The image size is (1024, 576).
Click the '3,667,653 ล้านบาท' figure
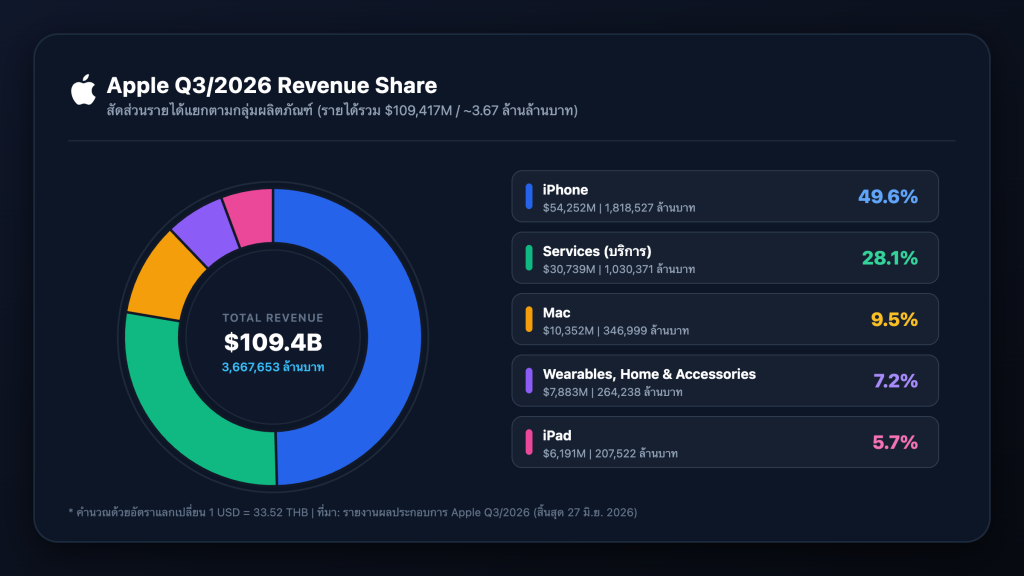click(273, 367)
